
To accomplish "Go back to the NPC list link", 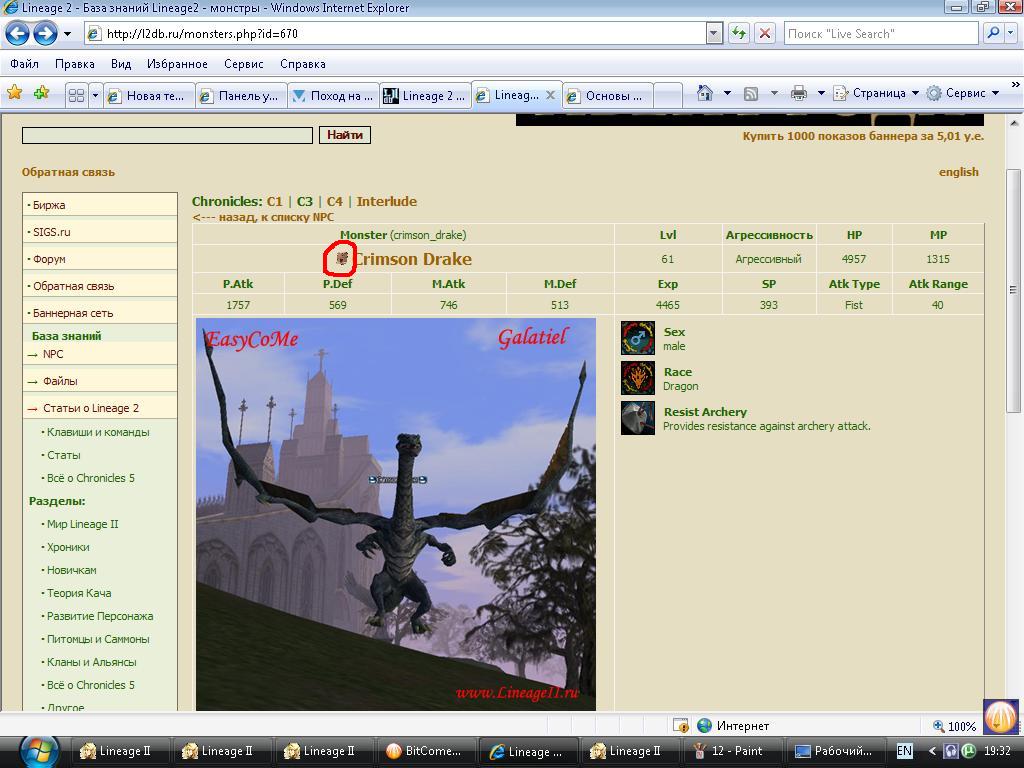I will [263, 217].
